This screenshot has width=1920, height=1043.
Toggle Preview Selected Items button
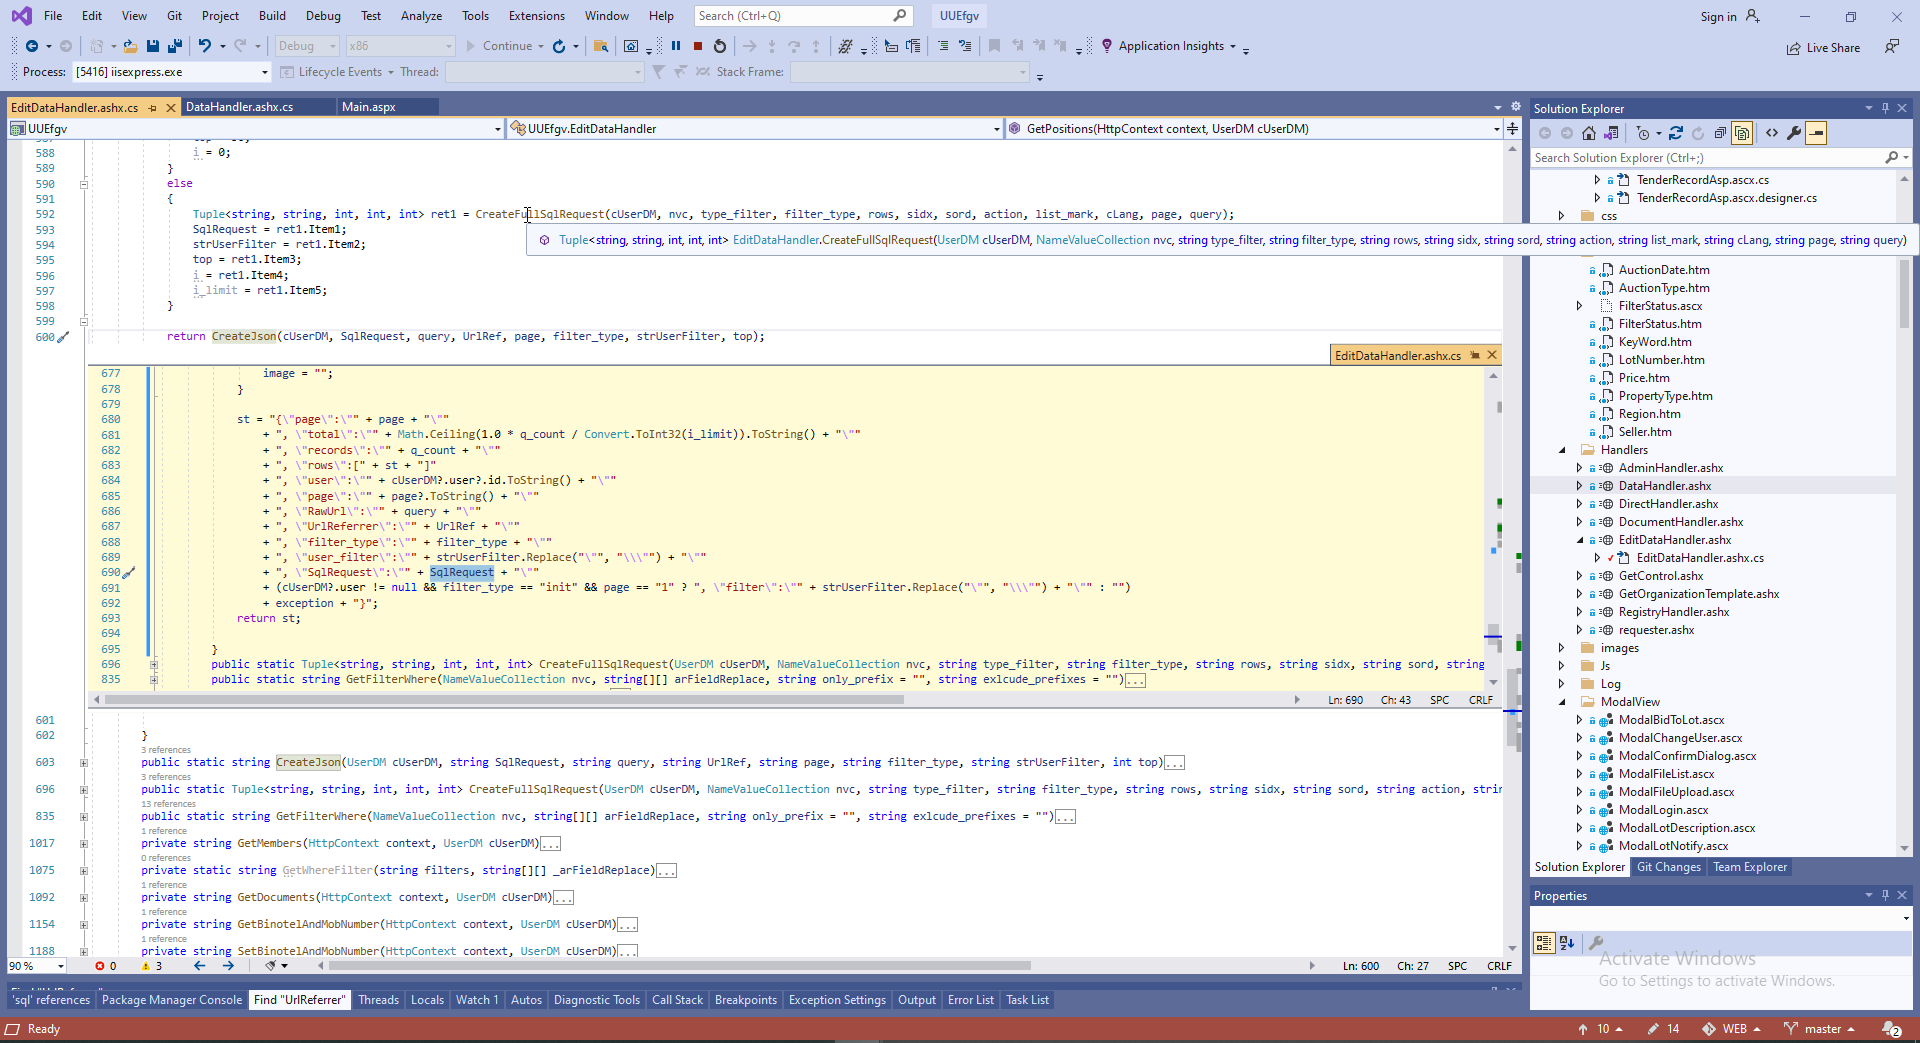[x=1816, y=133]
